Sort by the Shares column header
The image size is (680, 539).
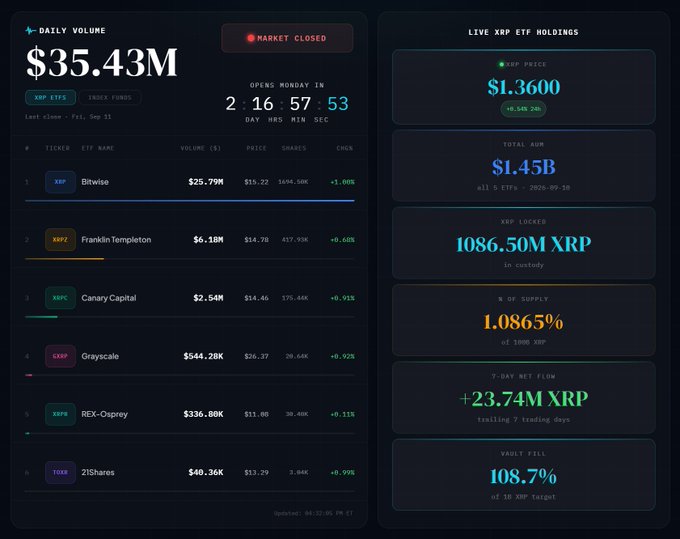coord(294,148)
